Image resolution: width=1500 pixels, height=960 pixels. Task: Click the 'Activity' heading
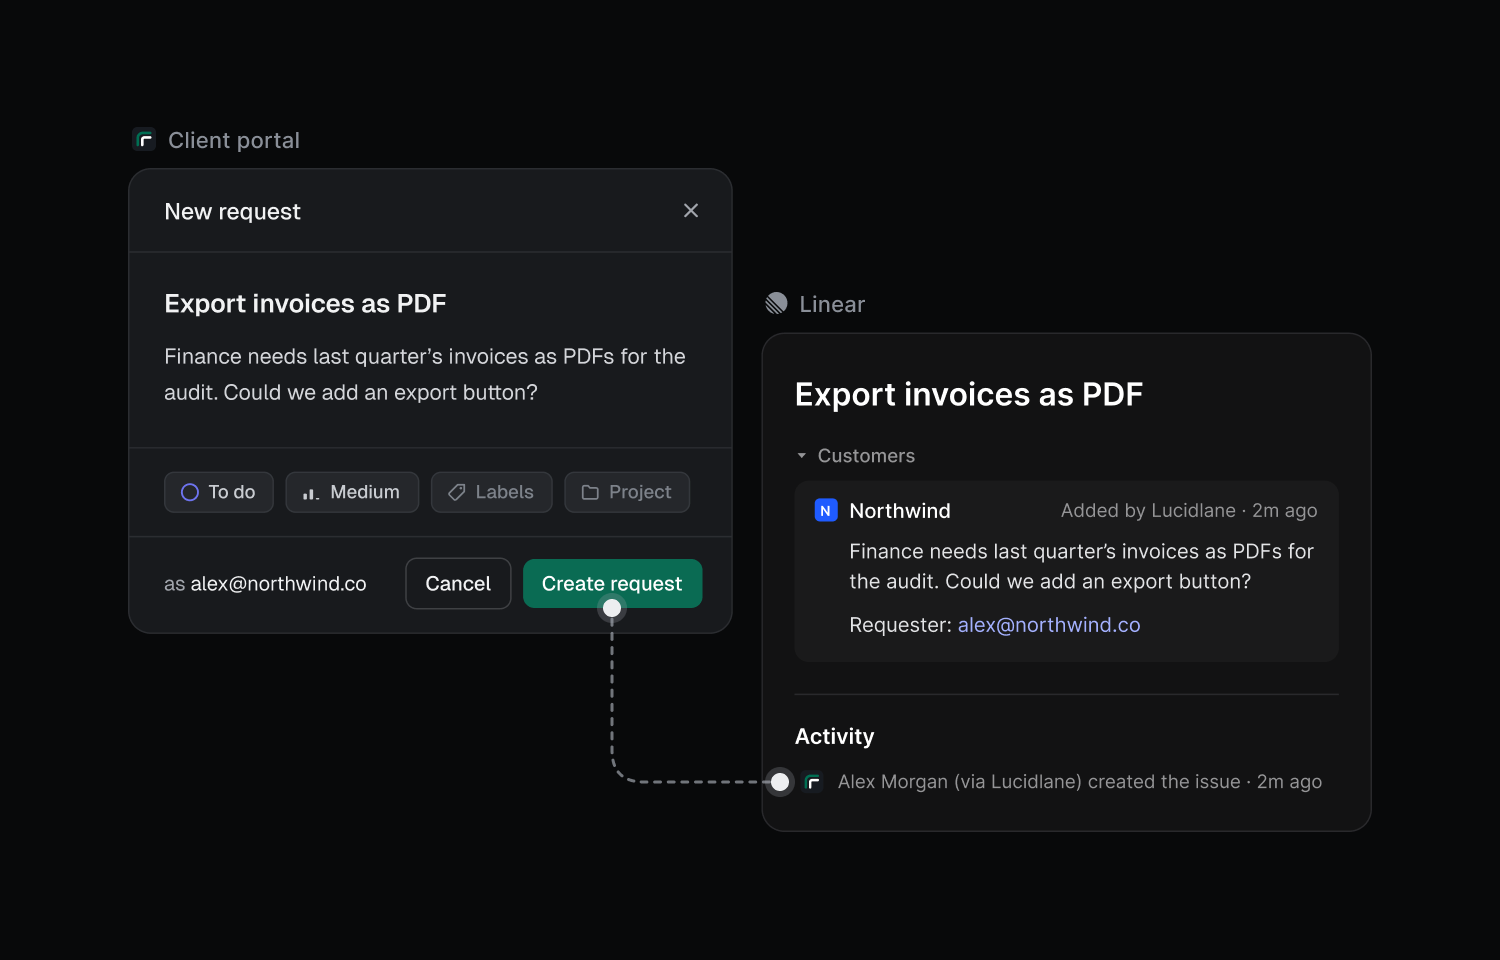coord(834,737)
